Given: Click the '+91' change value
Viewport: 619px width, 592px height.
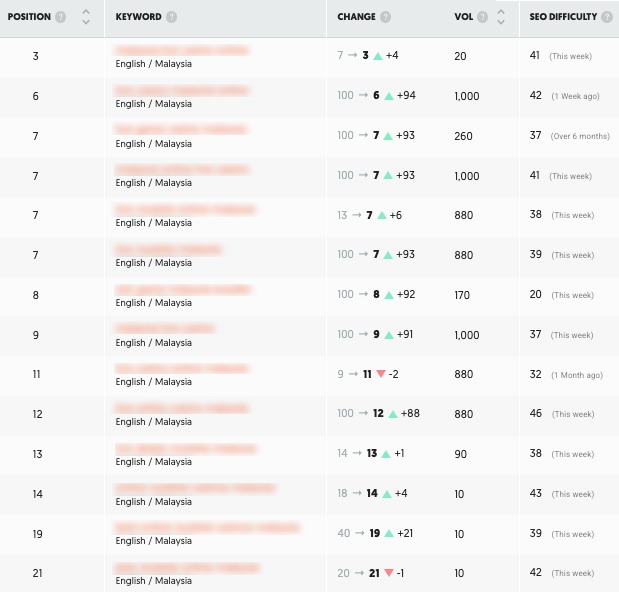Looking at the screenshot, I should coord(405,334).
